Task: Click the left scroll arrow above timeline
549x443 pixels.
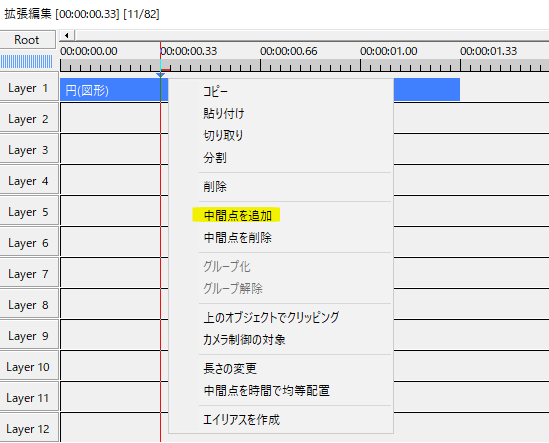Action: coord(67,35)
